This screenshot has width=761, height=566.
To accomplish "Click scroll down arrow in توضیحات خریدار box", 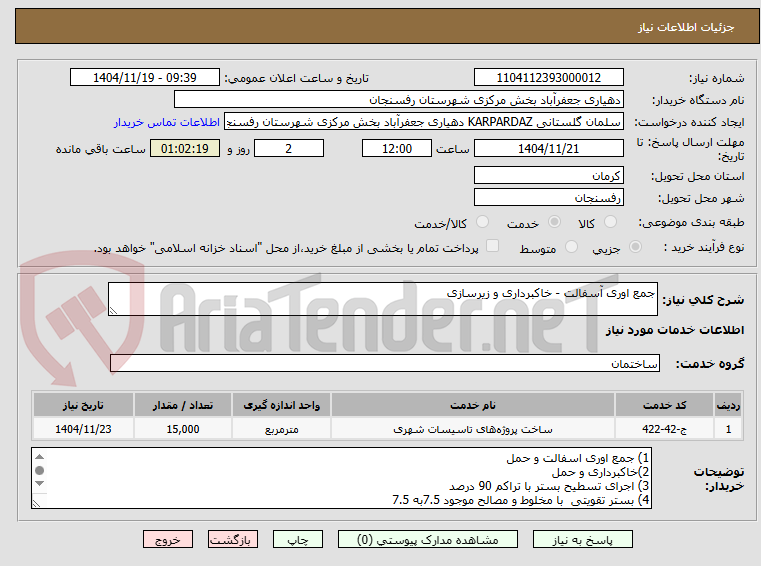I will point(40,483).
